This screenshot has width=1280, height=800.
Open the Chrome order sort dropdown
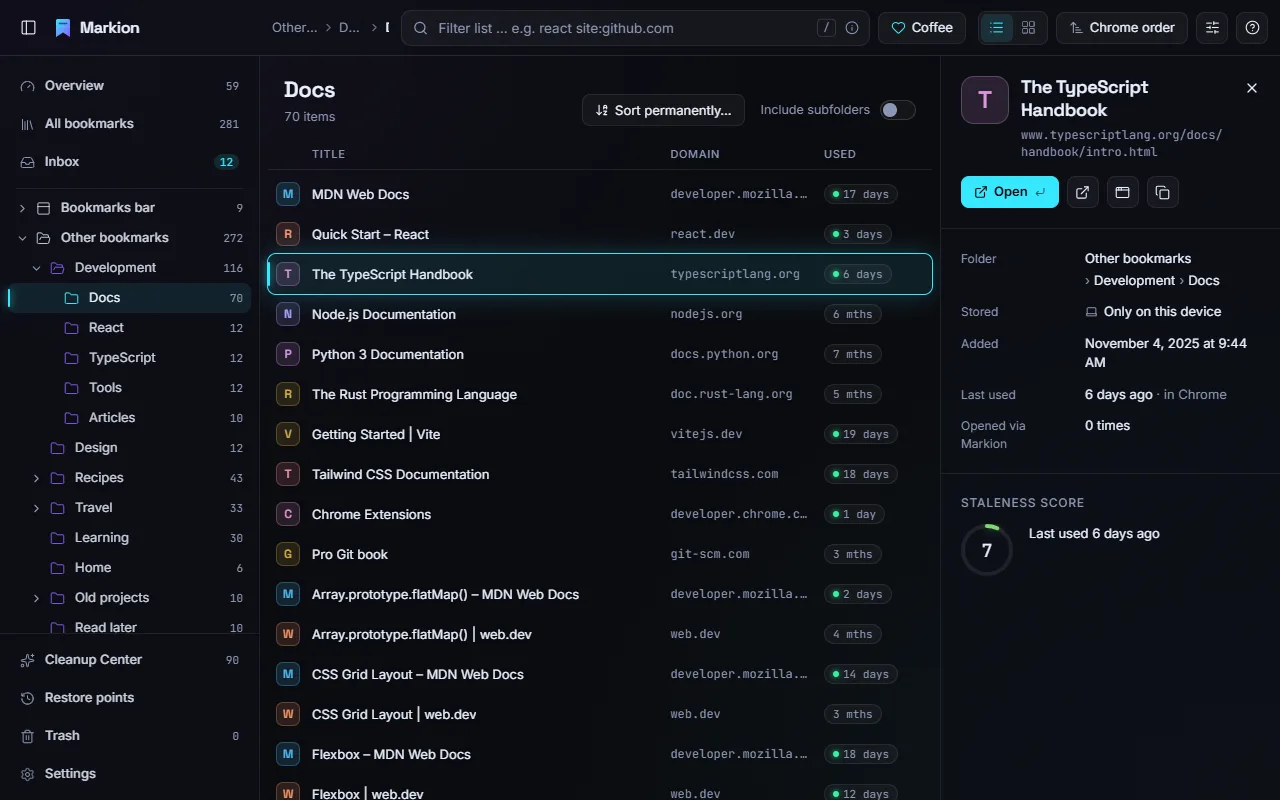pos(1122,28)
